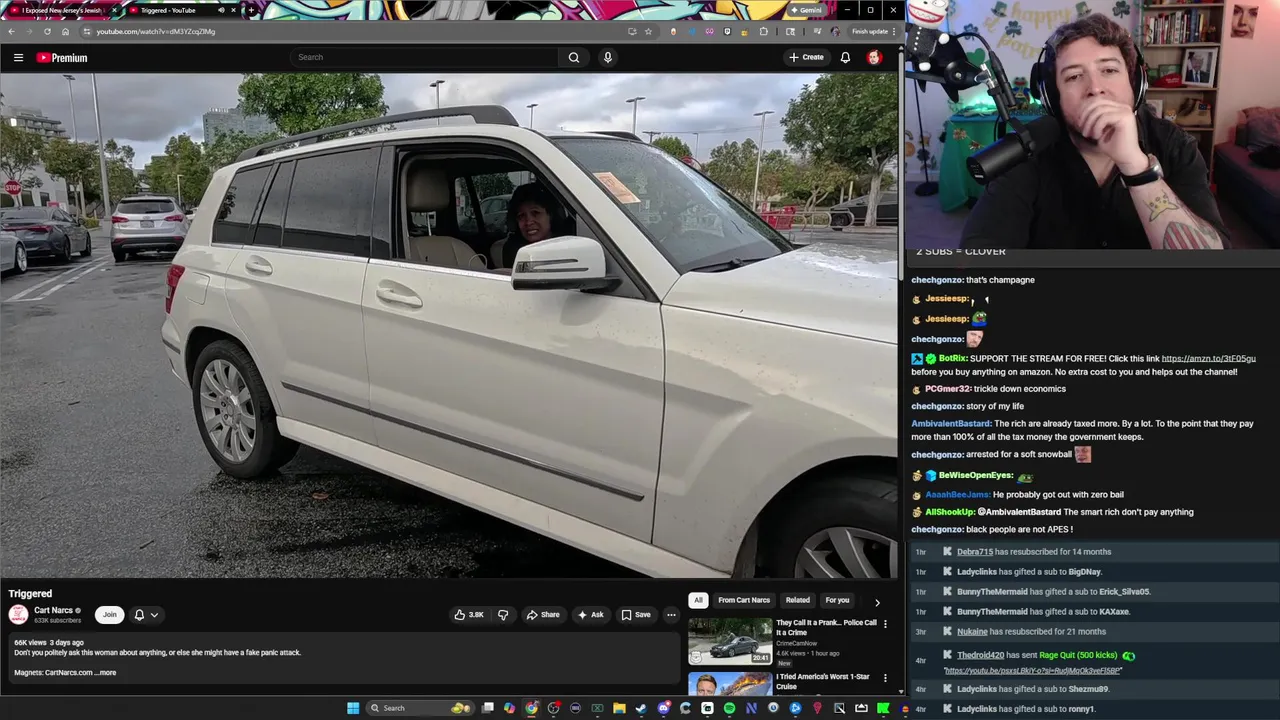1280x720 pixels.
Task: Go to YouTube Premium home logo
Action: pos(62,58)
